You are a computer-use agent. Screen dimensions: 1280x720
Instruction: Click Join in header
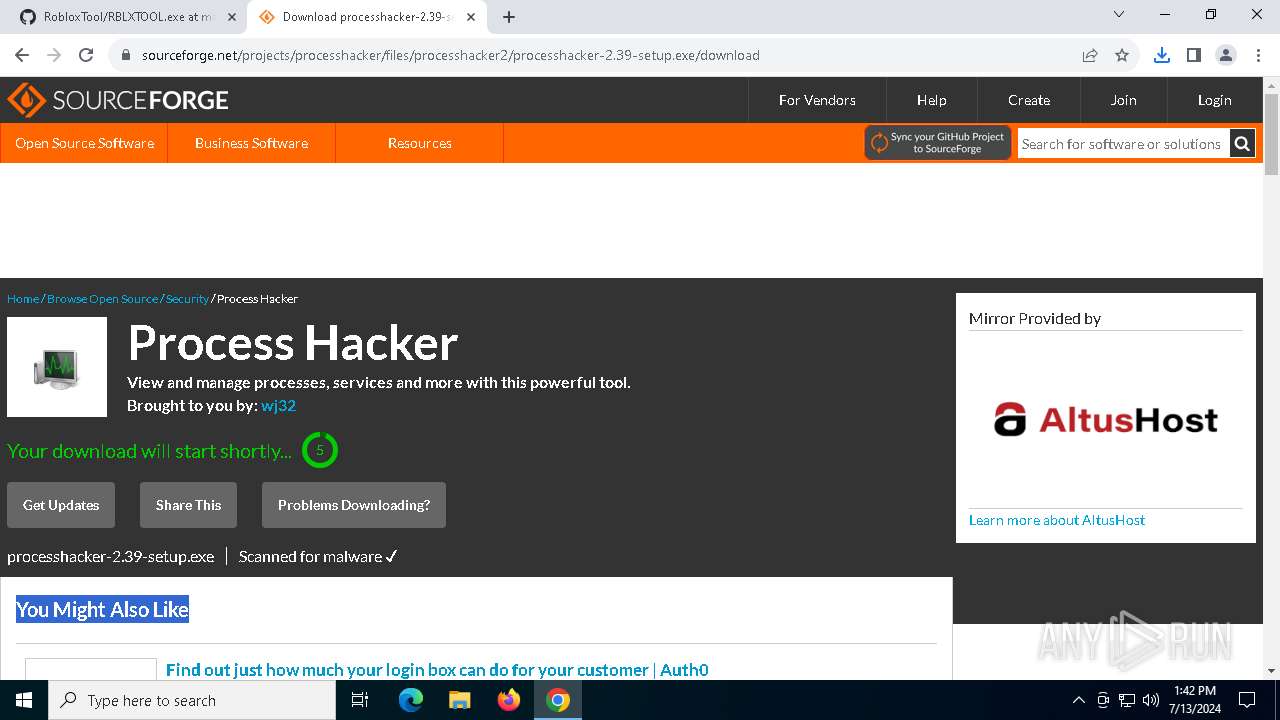tap(1123, 100)
